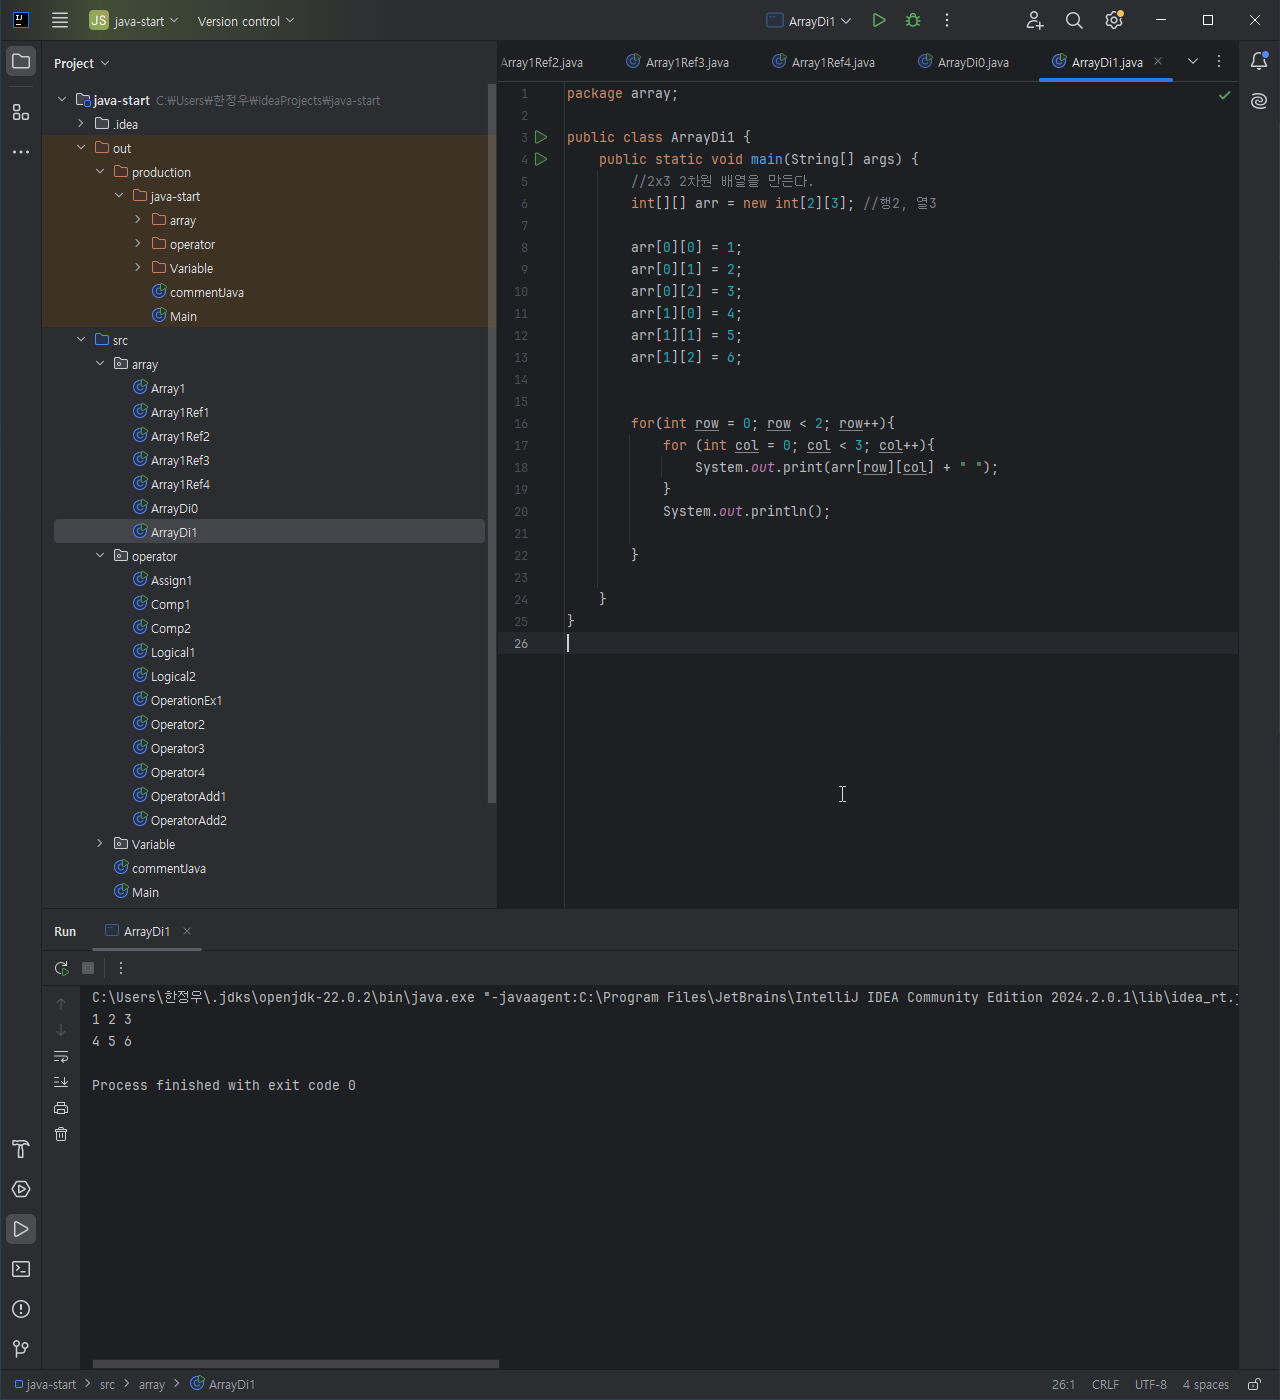Clear console output with trash icon
1280x1400 pixels.
(x=61, y=1134)
